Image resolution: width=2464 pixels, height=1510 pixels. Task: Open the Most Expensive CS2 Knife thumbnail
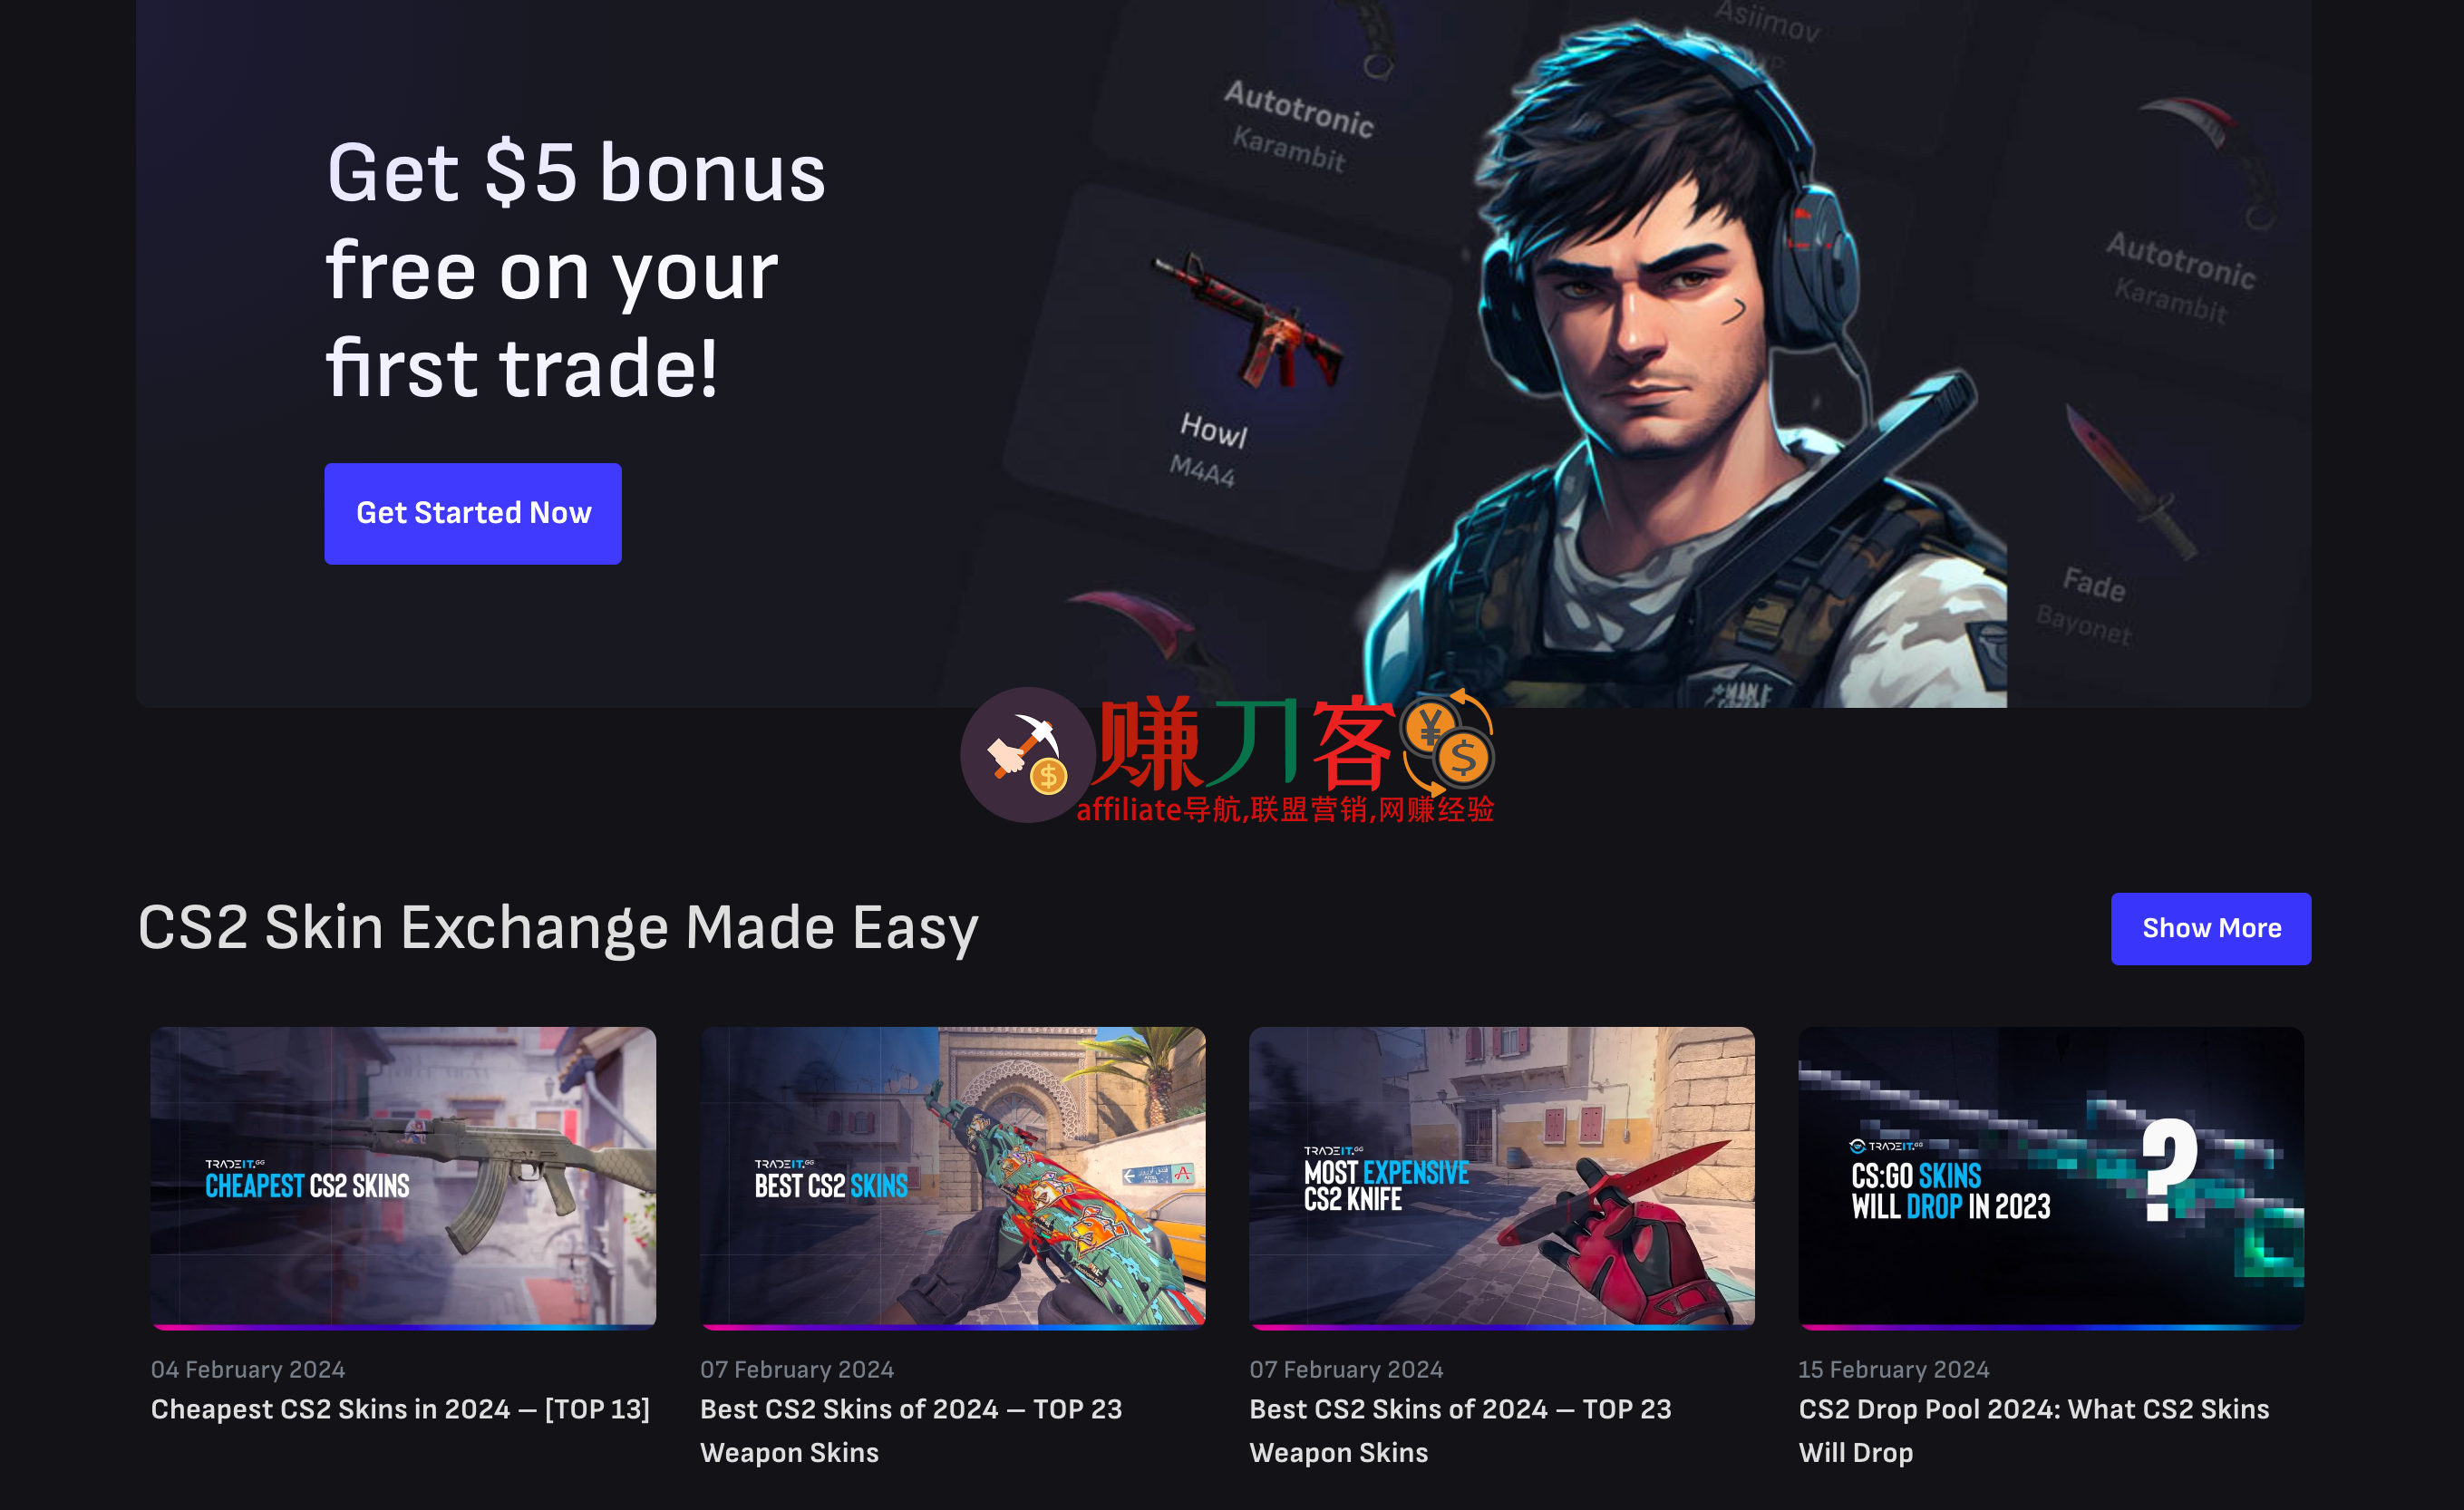1502,1178
